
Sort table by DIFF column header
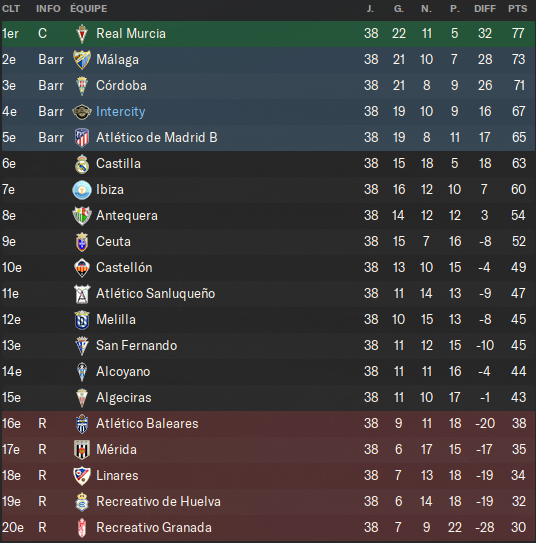(x=485, y=8)
